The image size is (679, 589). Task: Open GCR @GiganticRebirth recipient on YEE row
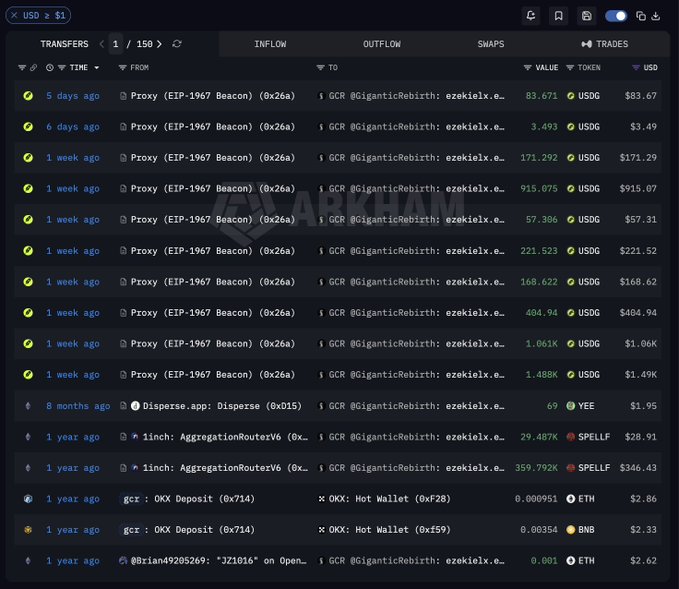(417, 406)
